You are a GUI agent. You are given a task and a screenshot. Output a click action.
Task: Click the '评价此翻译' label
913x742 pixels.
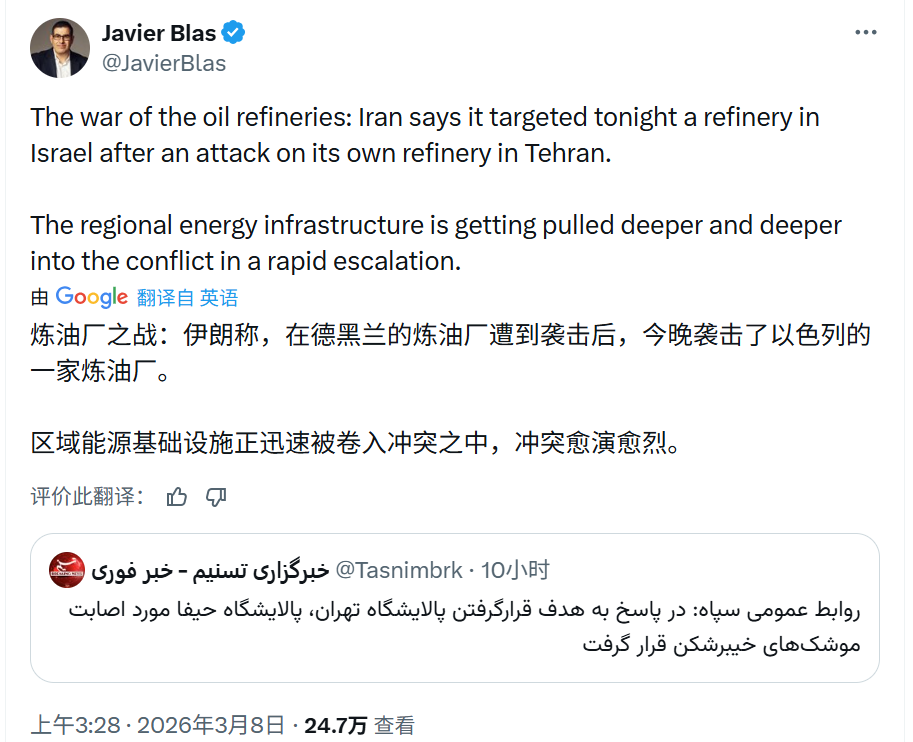(x=87, y=497)
